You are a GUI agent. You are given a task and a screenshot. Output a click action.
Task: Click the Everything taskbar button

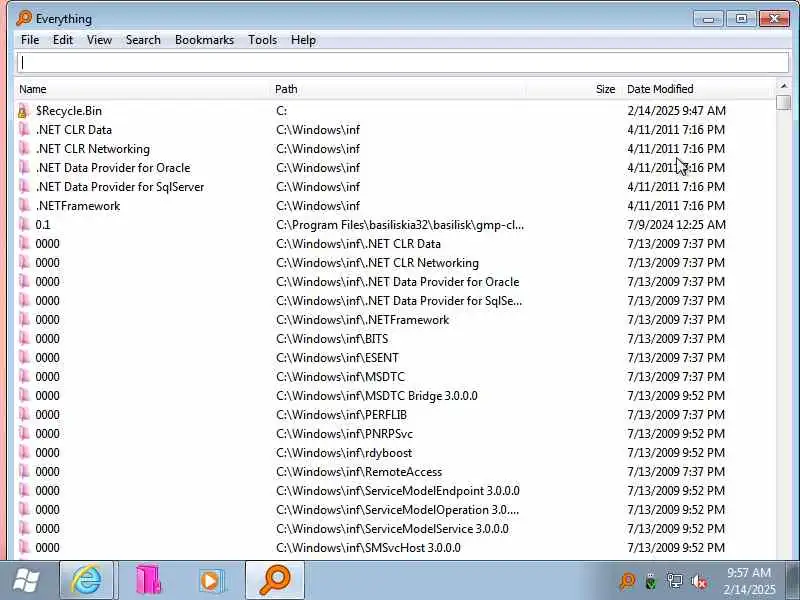click(275, 580)
